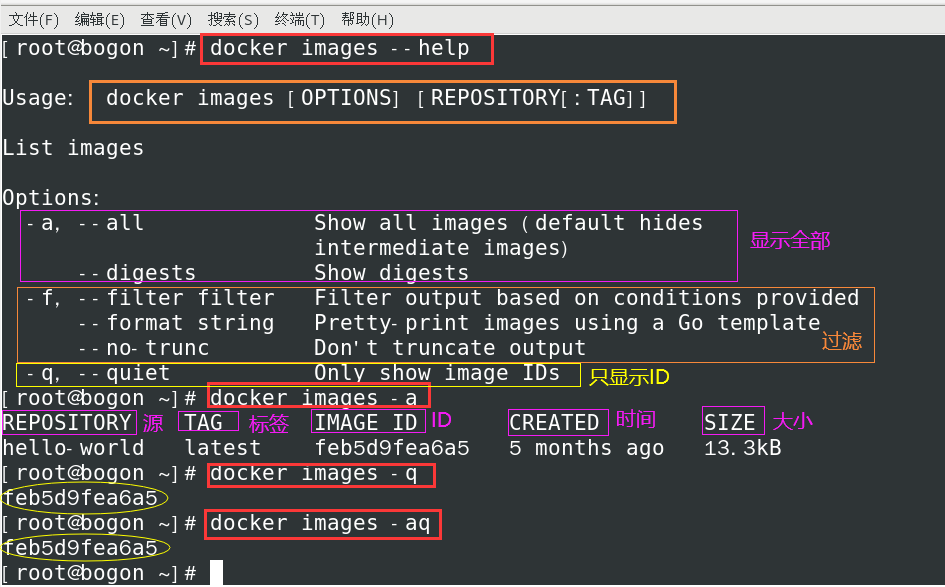Click 'Pretty-print images using a Go template'

[x=567, y=324]
